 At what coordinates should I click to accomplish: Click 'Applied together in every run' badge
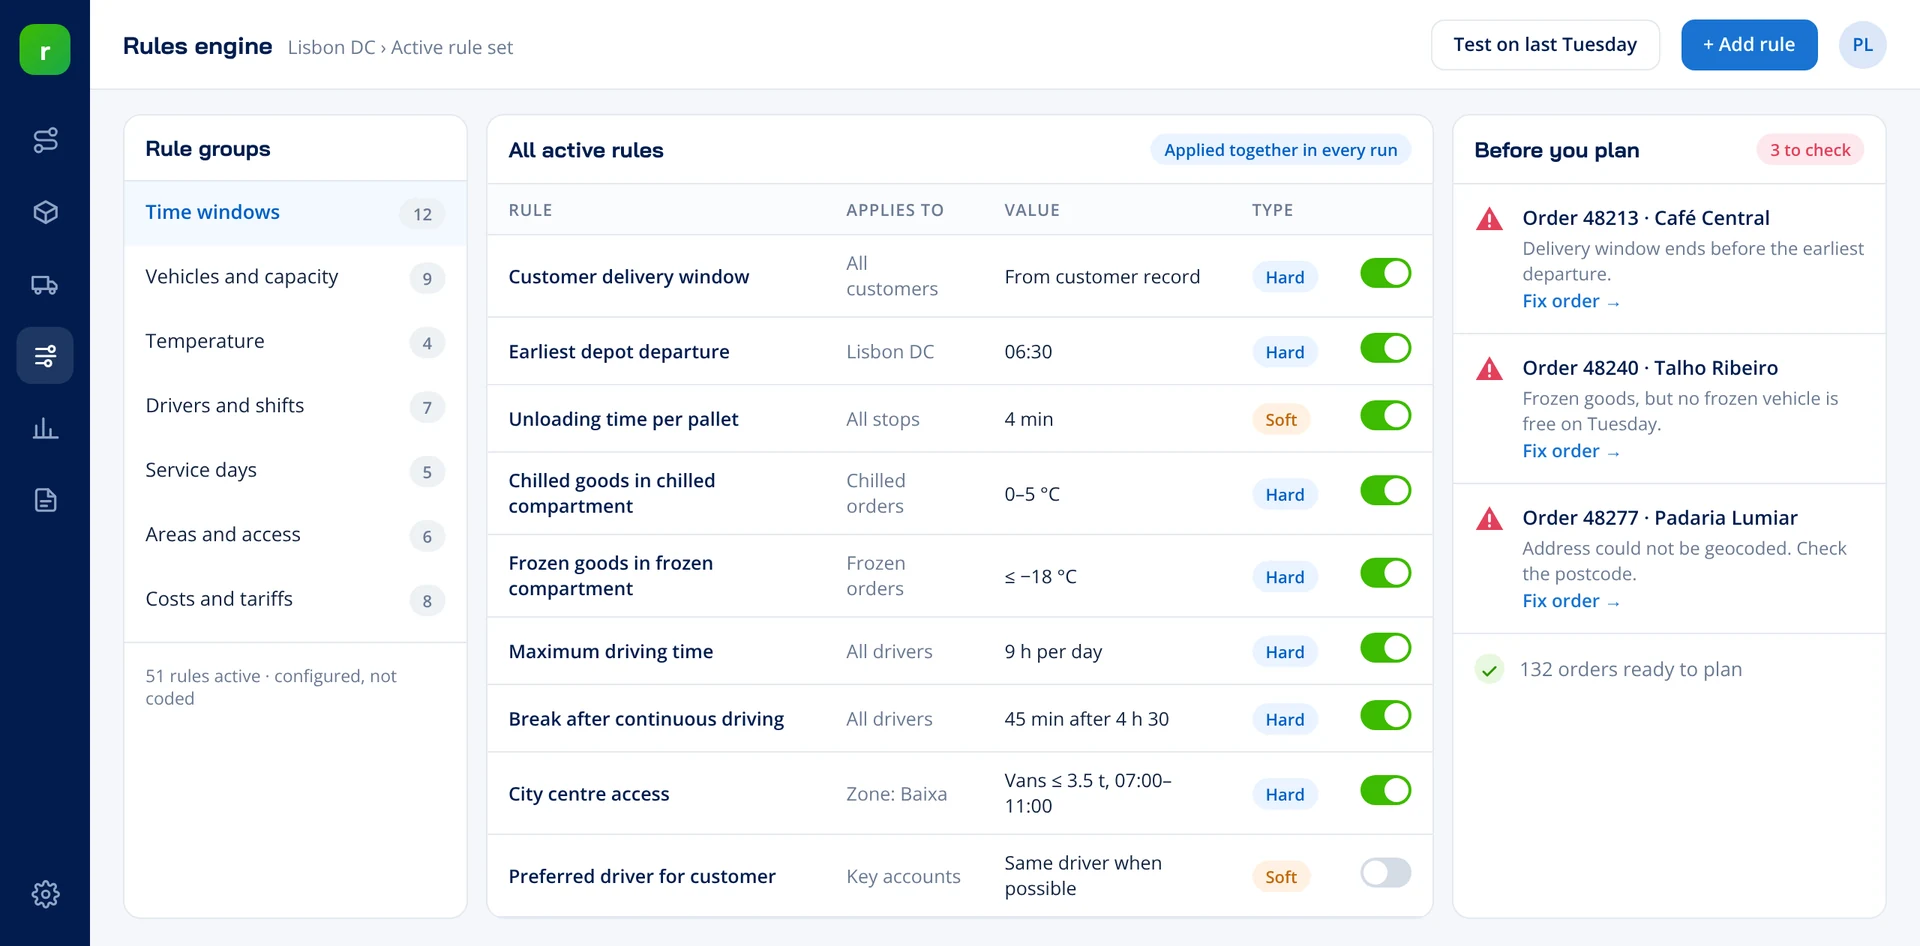pyautogui.click(x=1280, y=150)
